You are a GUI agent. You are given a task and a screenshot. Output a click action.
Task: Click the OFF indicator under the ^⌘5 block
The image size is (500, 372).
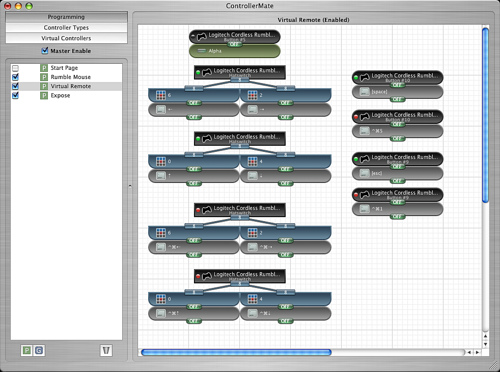397,138
